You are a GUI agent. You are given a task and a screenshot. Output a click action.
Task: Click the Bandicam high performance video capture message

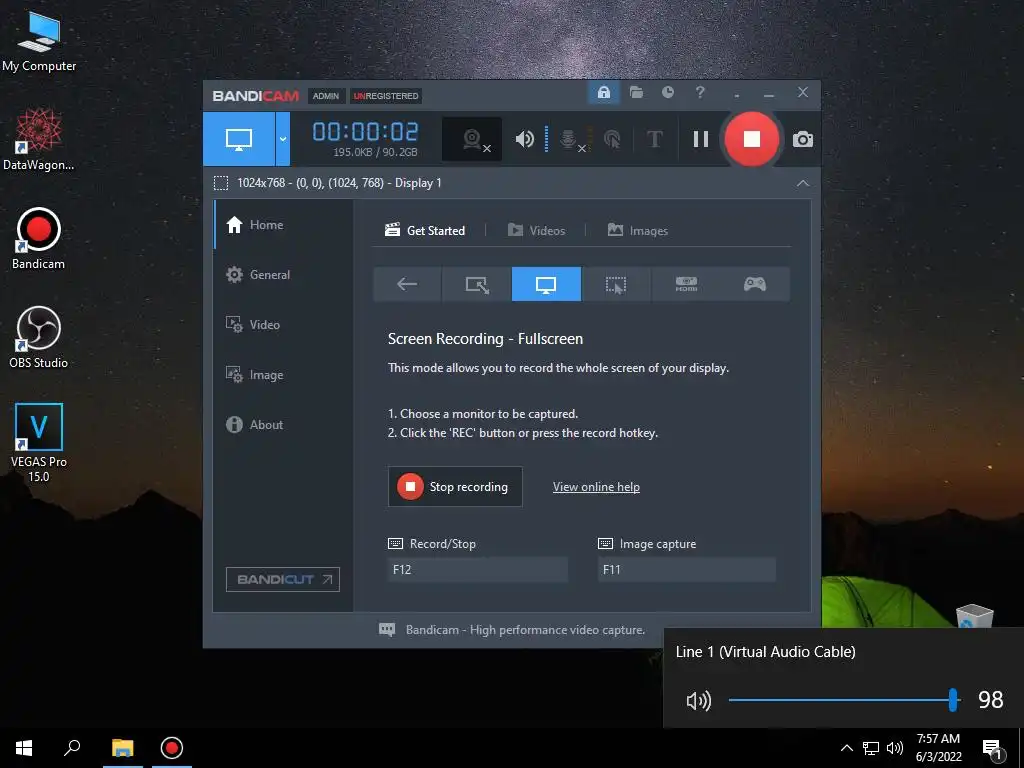525,630
